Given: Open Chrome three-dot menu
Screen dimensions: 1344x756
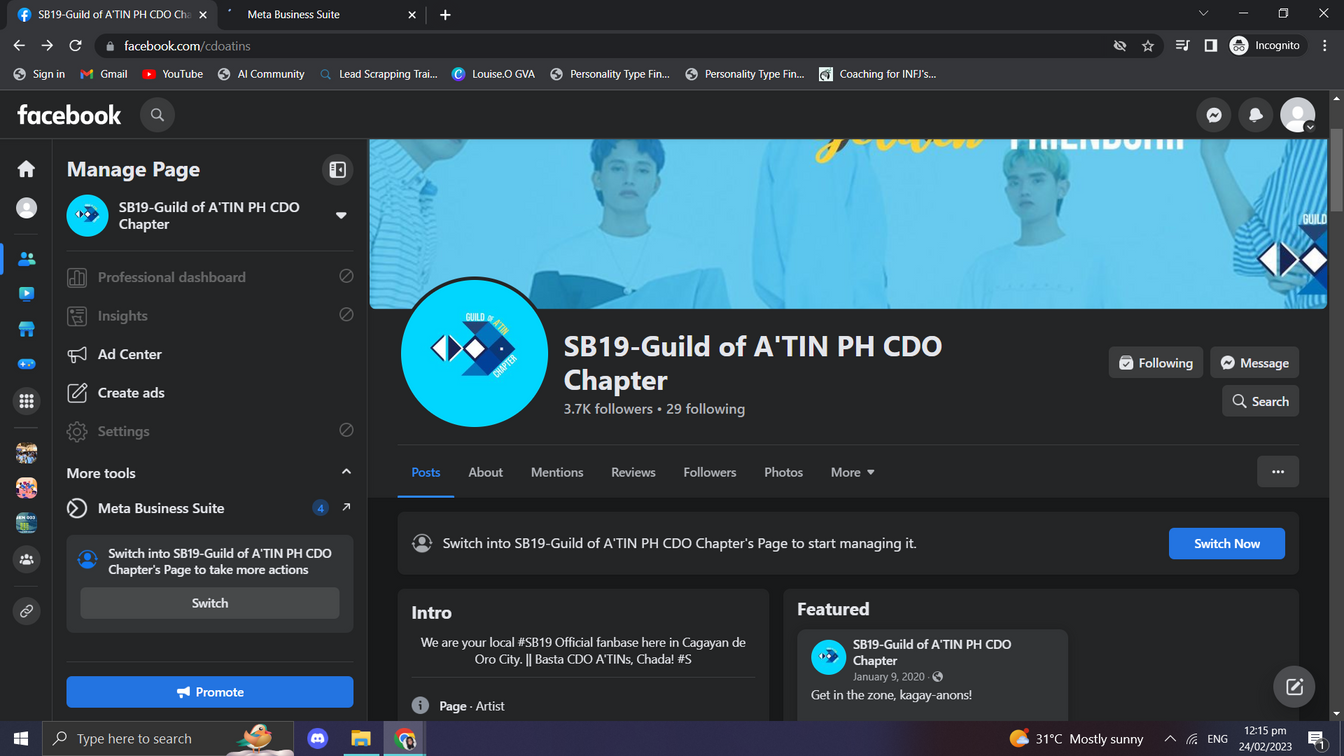Looking at the screenshot, I should 1326,46.
